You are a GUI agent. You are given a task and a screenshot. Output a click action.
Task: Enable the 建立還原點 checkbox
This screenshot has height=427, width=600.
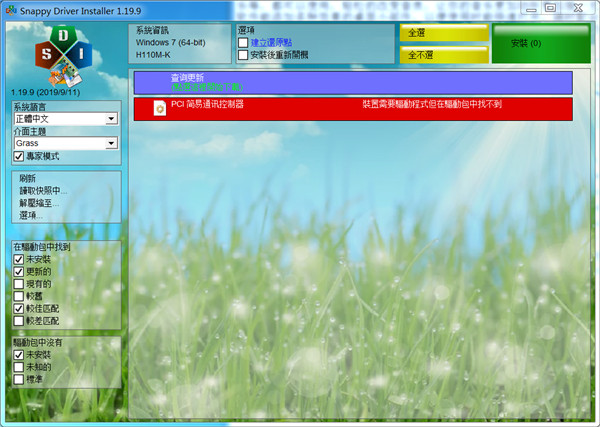pyautogui.click(x=243, y=43)
